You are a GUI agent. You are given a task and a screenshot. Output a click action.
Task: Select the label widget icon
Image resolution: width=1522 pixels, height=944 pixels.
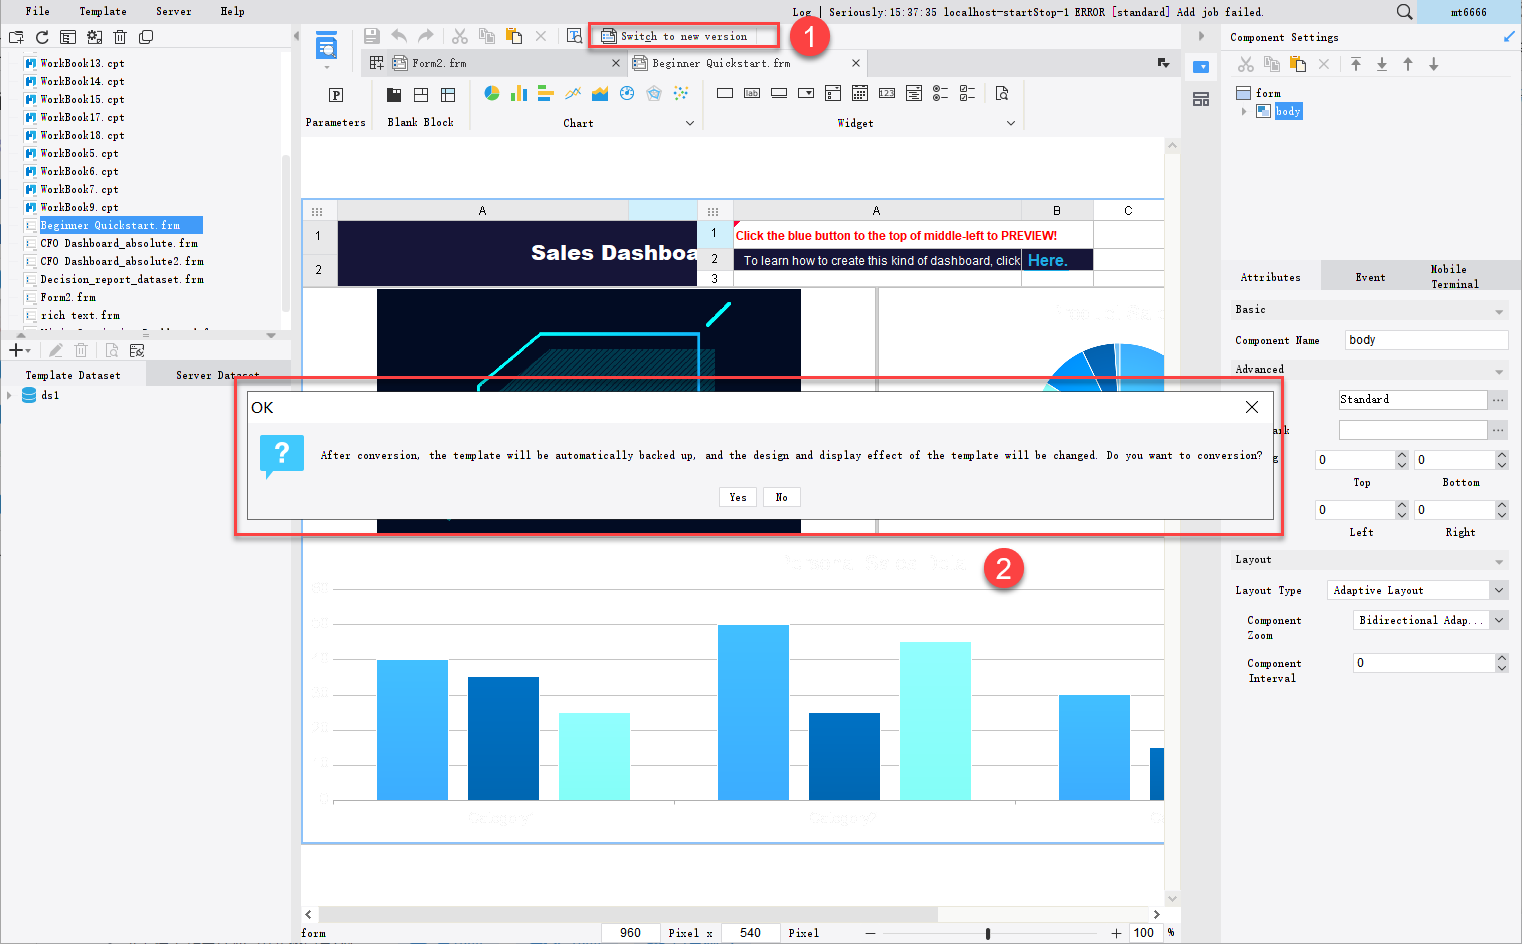752,93
